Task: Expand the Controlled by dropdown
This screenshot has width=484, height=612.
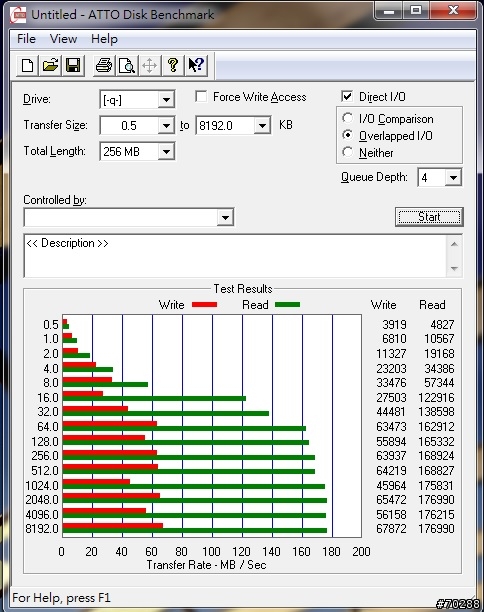Action: pos(225,217)
